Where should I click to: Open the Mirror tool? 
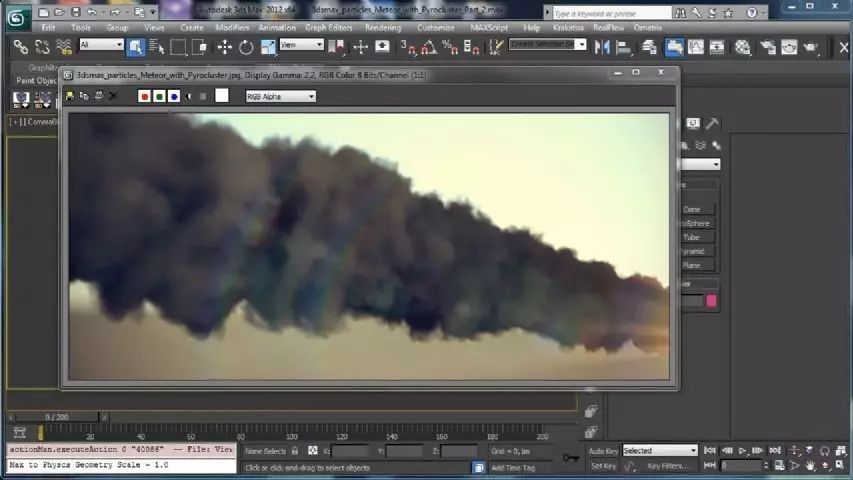tap(602, 47)
